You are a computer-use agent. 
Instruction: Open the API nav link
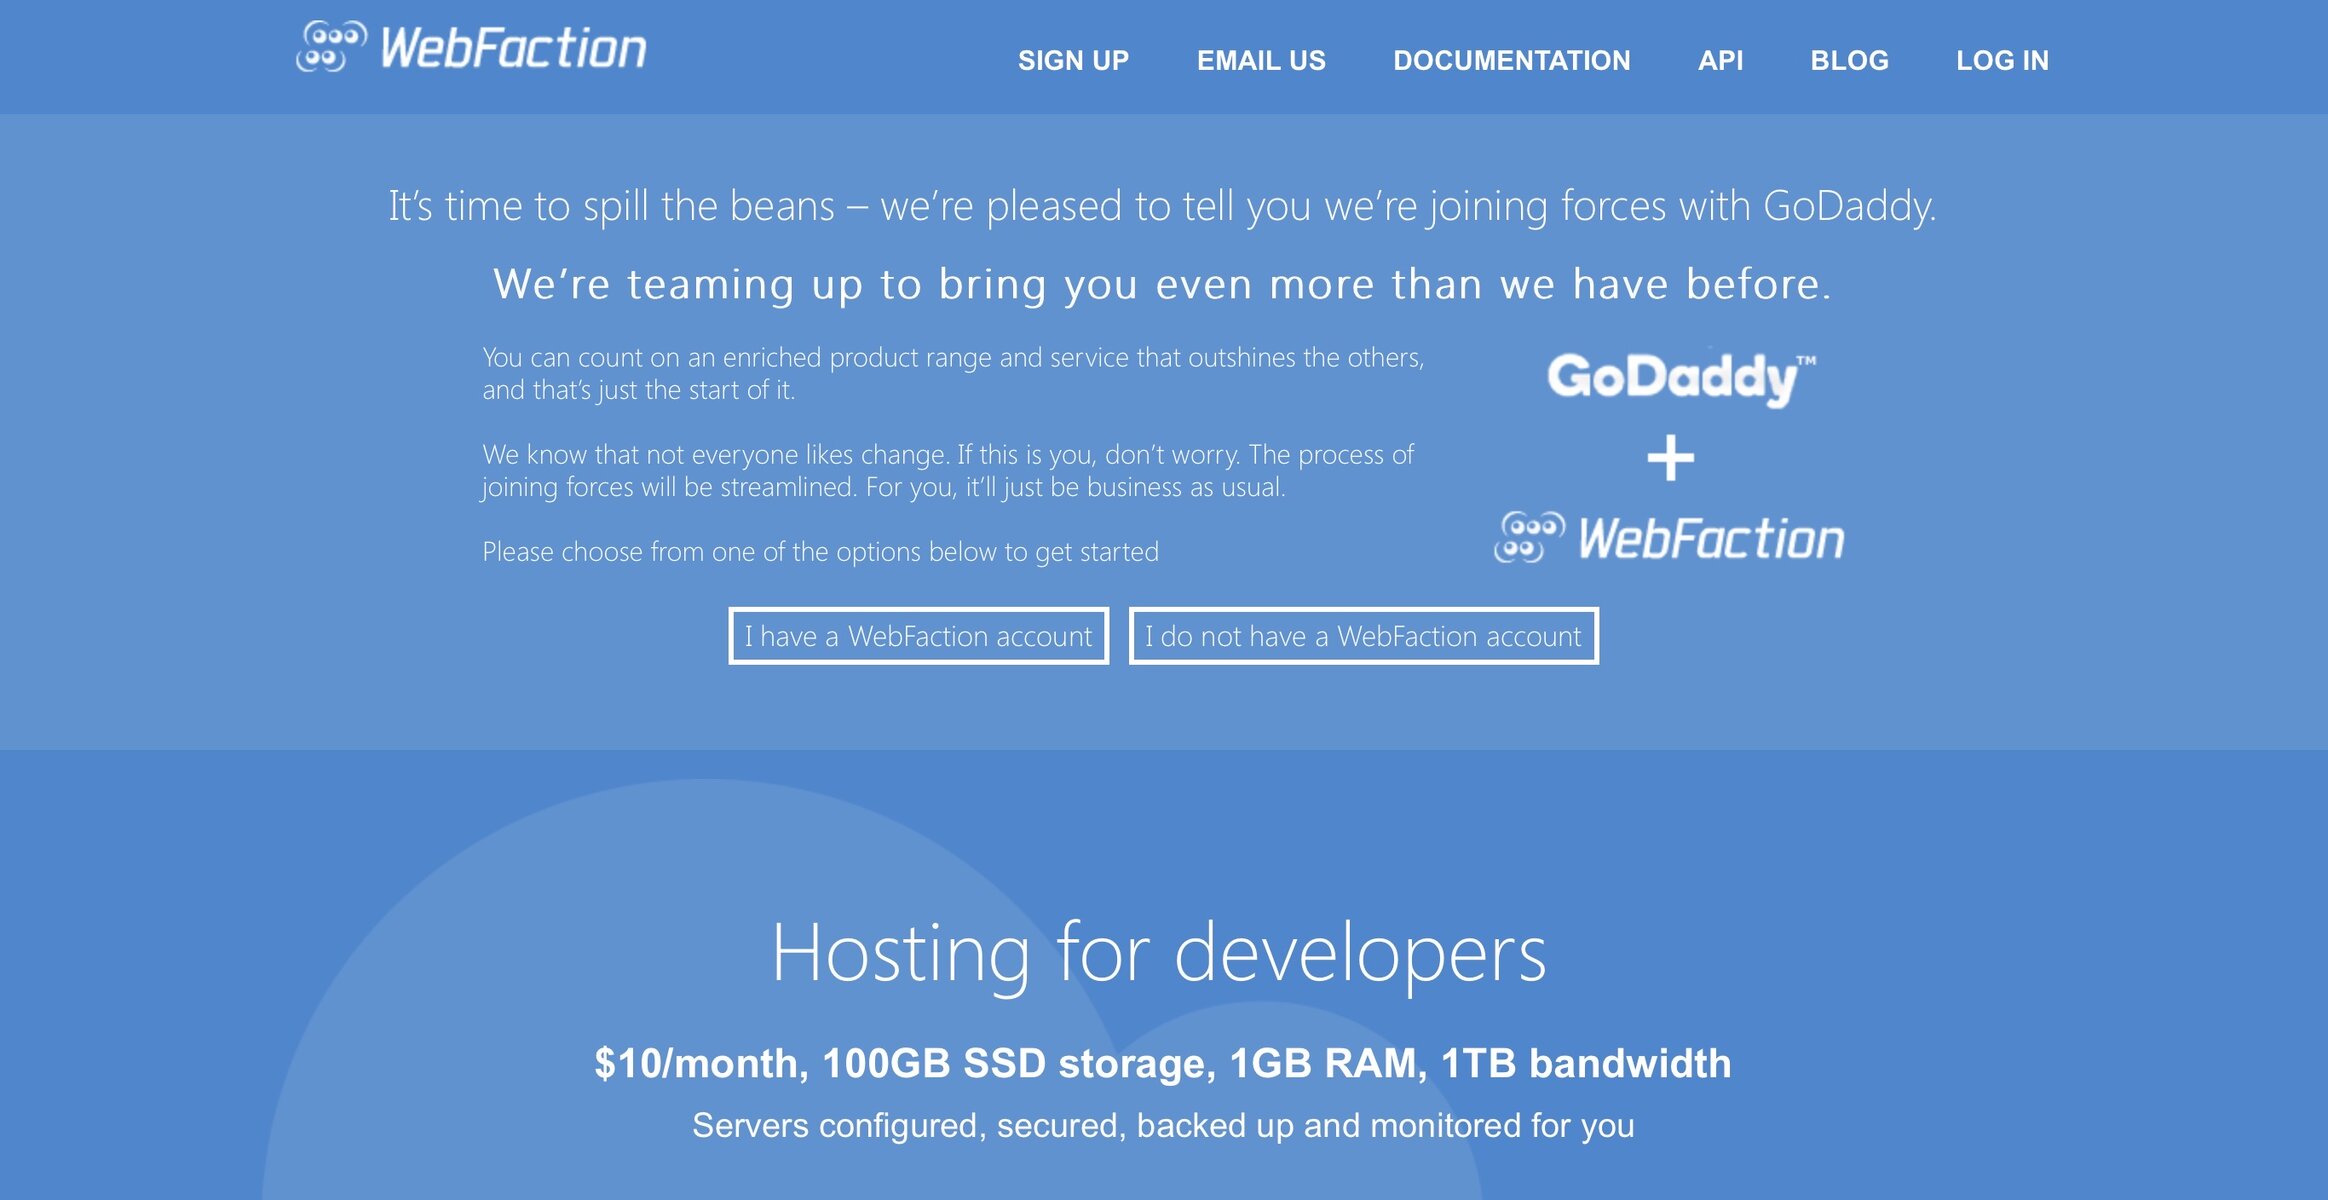pyautogui.click(x=1720, y=61)
